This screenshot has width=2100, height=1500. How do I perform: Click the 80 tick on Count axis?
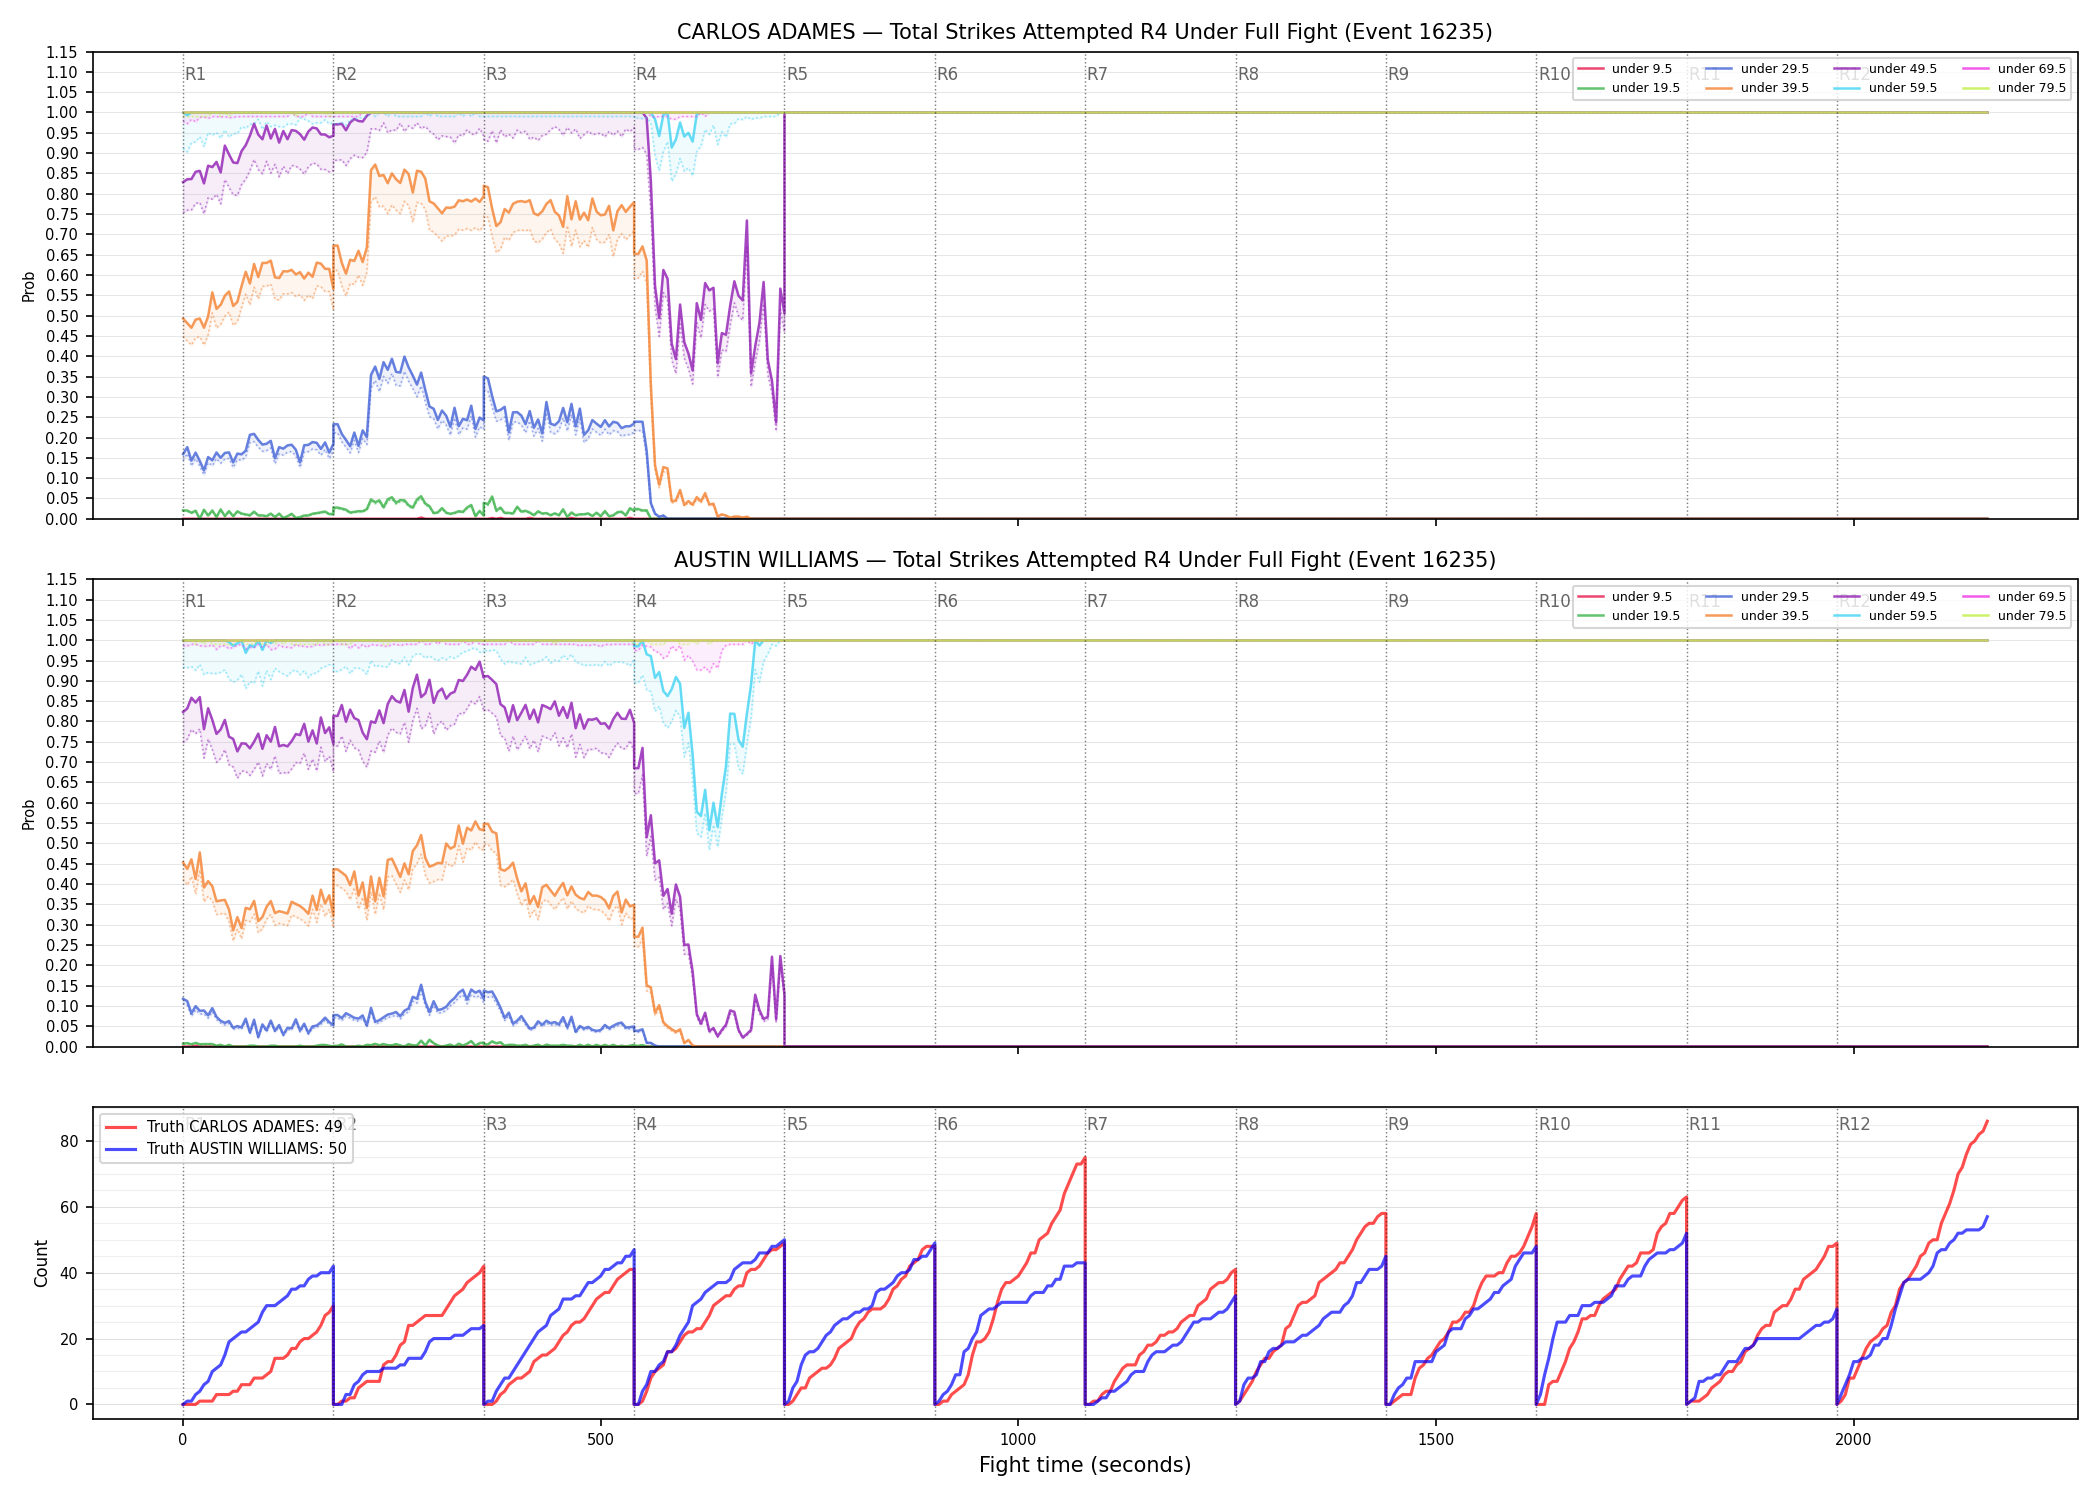coord(69,1142)
